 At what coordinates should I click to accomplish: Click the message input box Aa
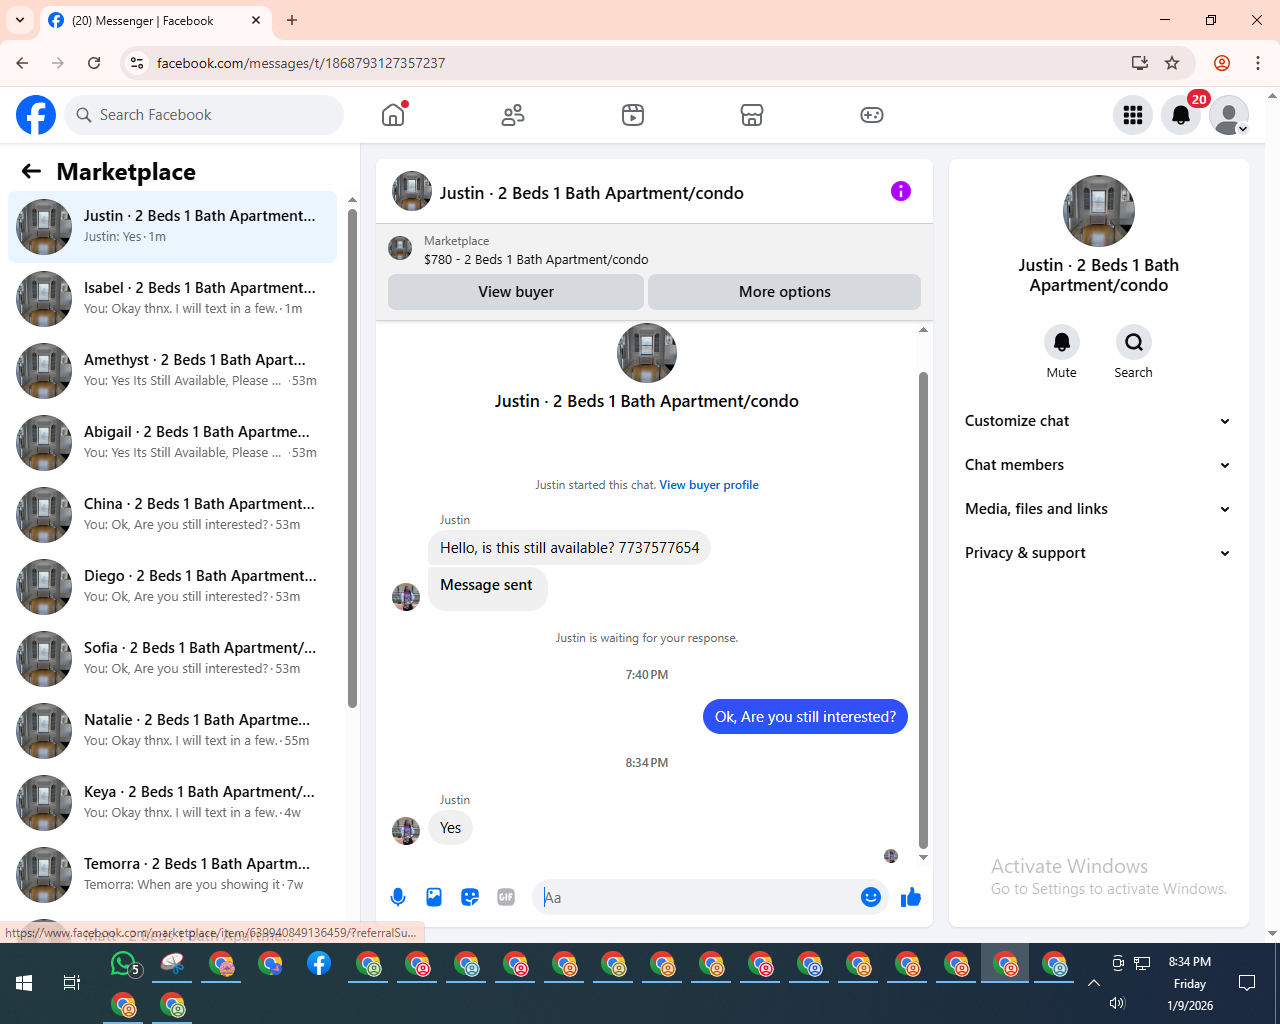[698, 897]
